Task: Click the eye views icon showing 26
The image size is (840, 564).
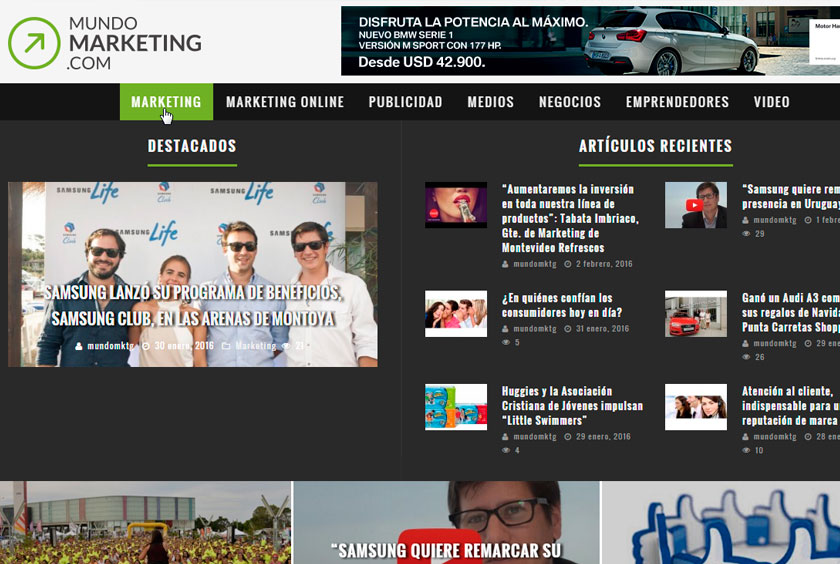Action: point(746,357)
